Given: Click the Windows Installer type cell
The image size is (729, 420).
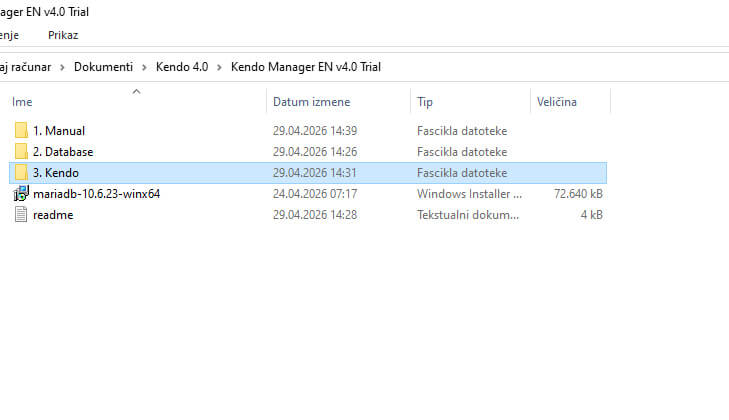Looking at the screenshot, I should coord(470,193).
